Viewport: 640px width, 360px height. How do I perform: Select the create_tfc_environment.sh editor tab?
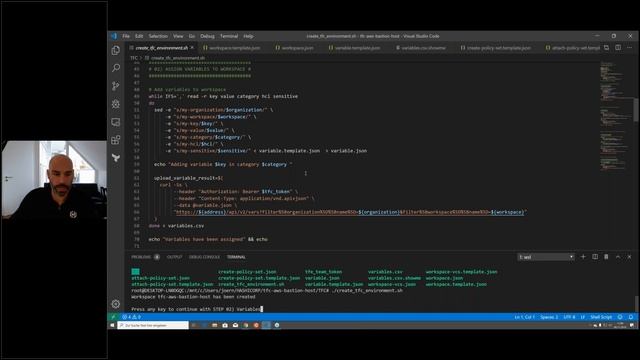[x=161, y=48]
